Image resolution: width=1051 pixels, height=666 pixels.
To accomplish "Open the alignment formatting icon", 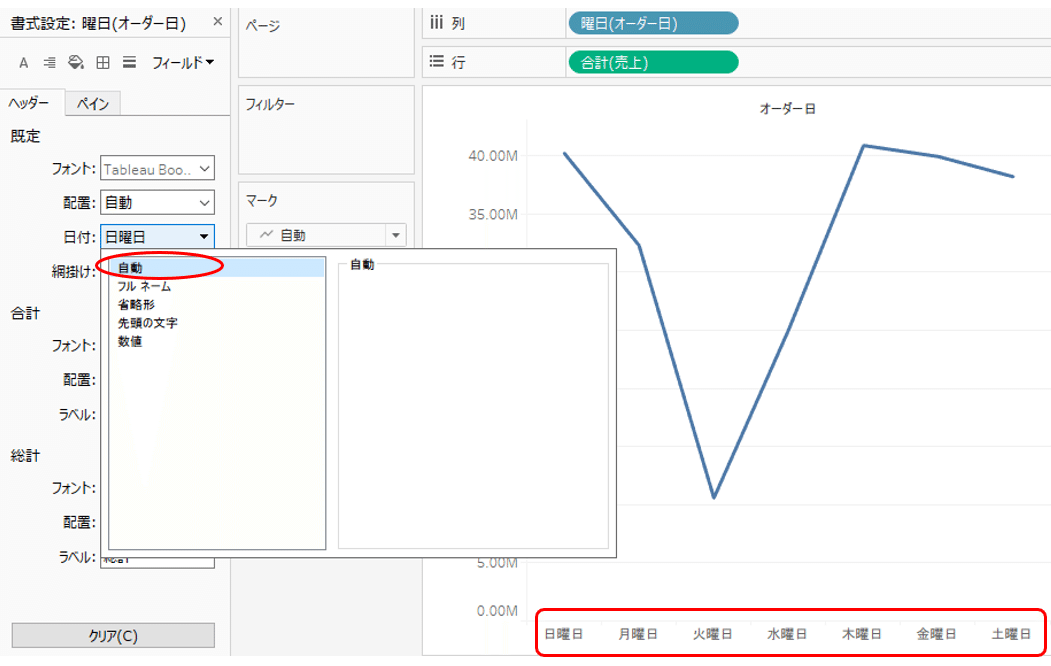I will [x=50, y=63].
